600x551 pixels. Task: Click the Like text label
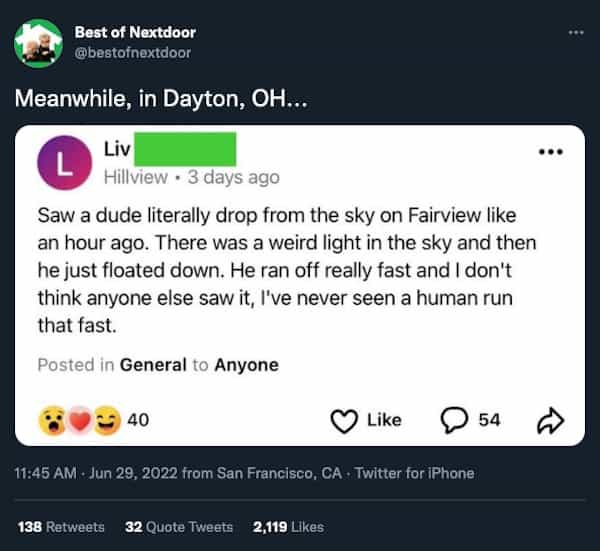coord(384,421)
